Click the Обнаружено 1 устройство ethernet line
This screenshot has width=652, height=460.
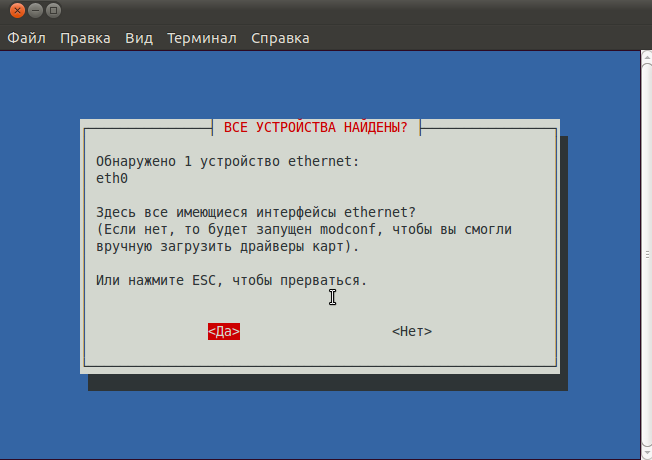click(x=227, y=161)
